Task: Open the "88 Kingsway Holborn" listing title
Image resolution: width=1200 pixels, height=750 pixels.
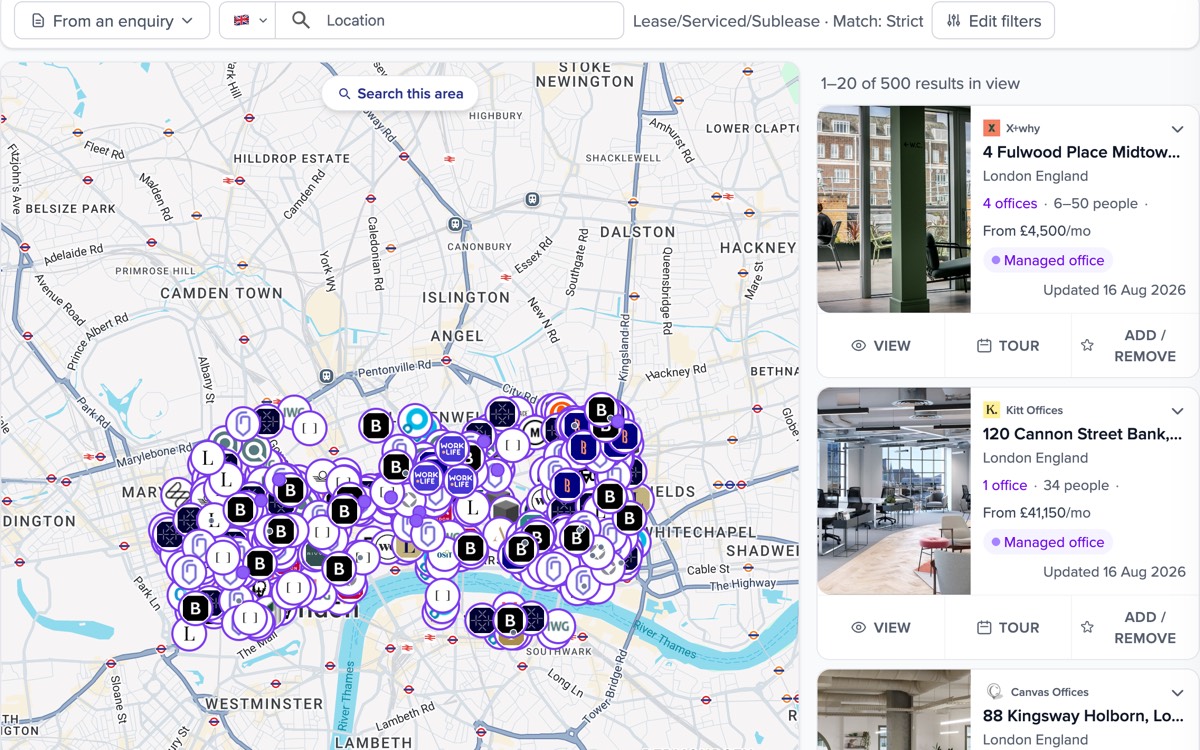Action: pyautogui.click(x=1084, y=716)
